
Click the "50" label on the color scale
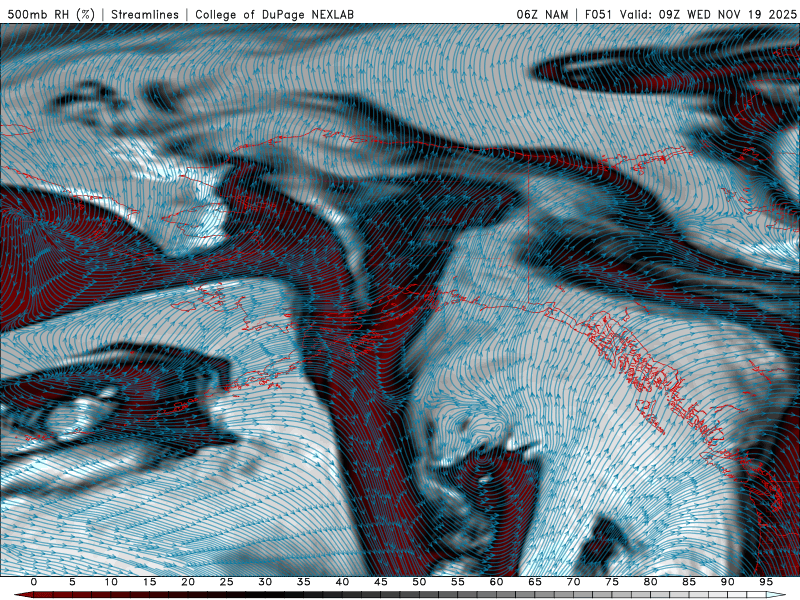[419, 582]
